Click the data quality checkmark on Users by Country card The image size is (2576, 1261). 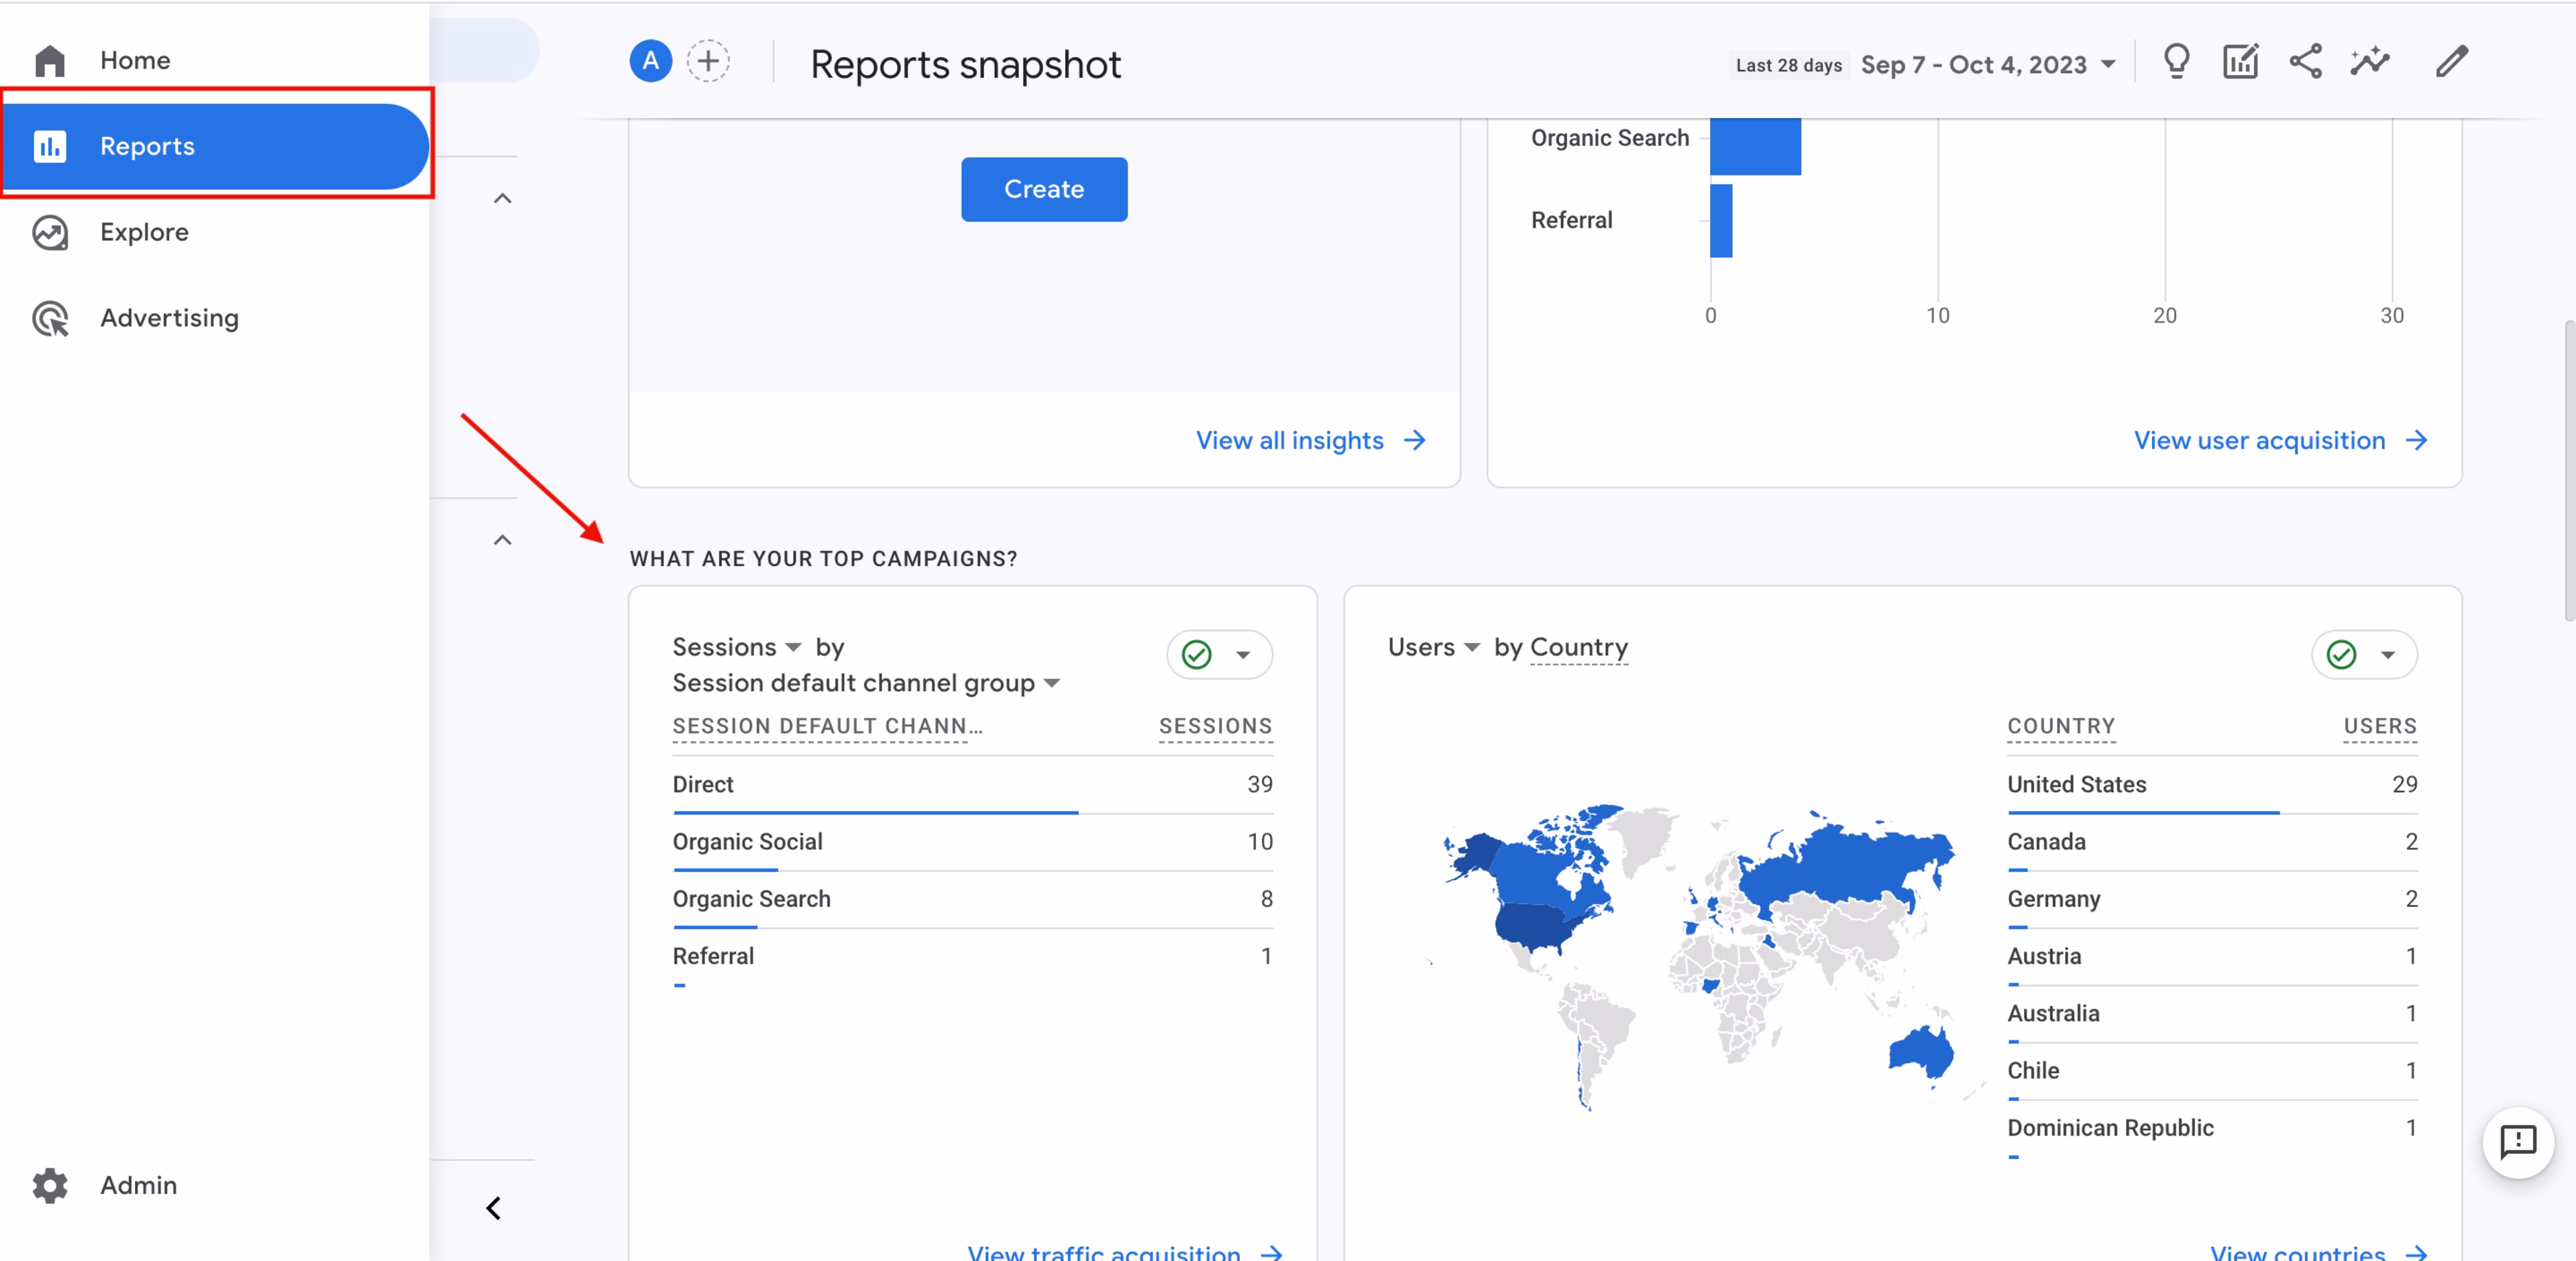click(x=2341, y=655)
